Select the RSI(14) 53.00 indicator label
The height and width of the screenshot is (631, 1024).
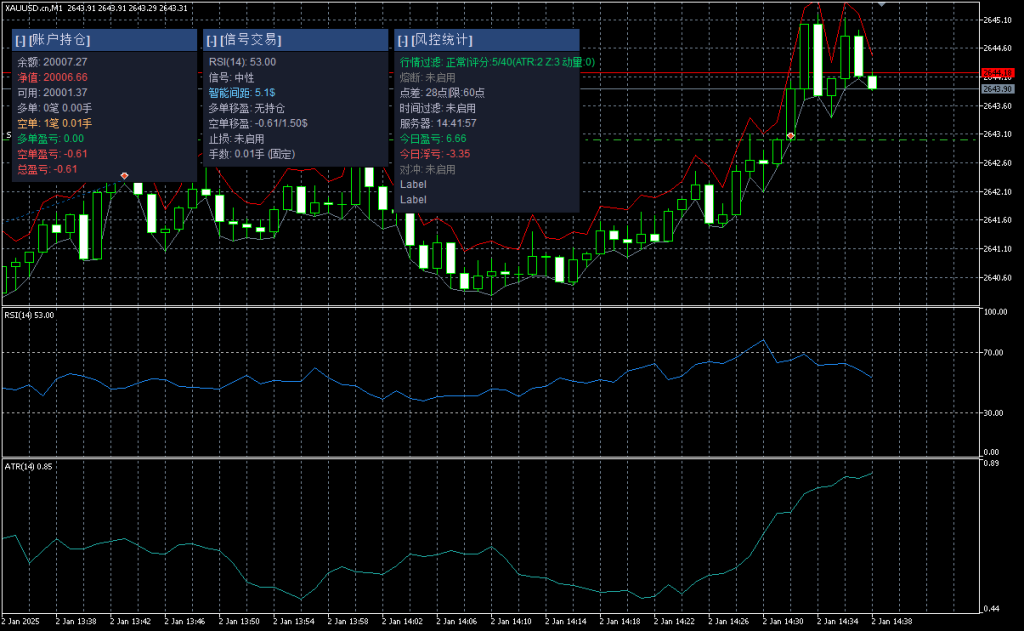coord(30,315)
